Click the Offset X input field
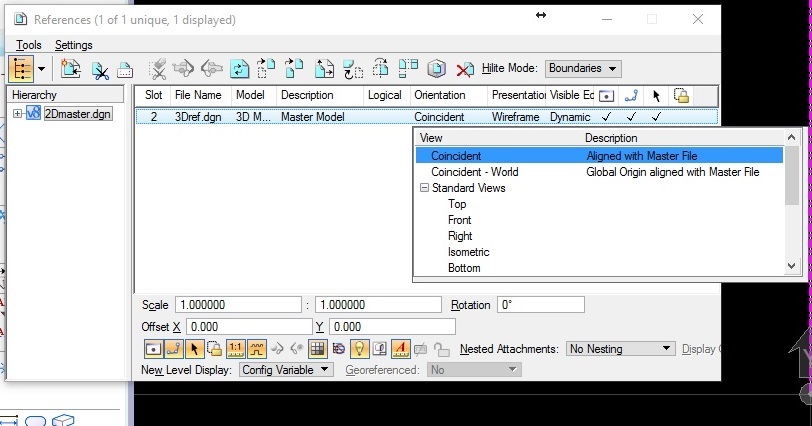This screenshot has height=426, width=812. [249, 327]
